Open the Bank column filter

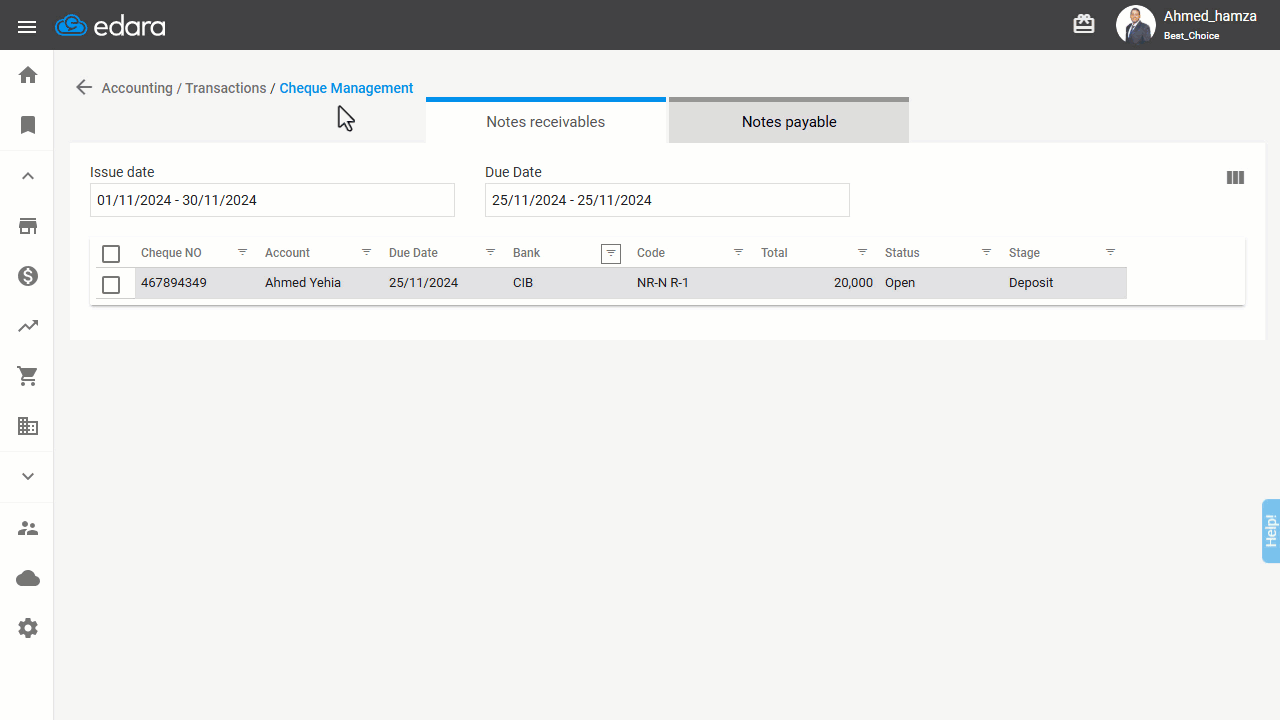click(x=611, y=253)
